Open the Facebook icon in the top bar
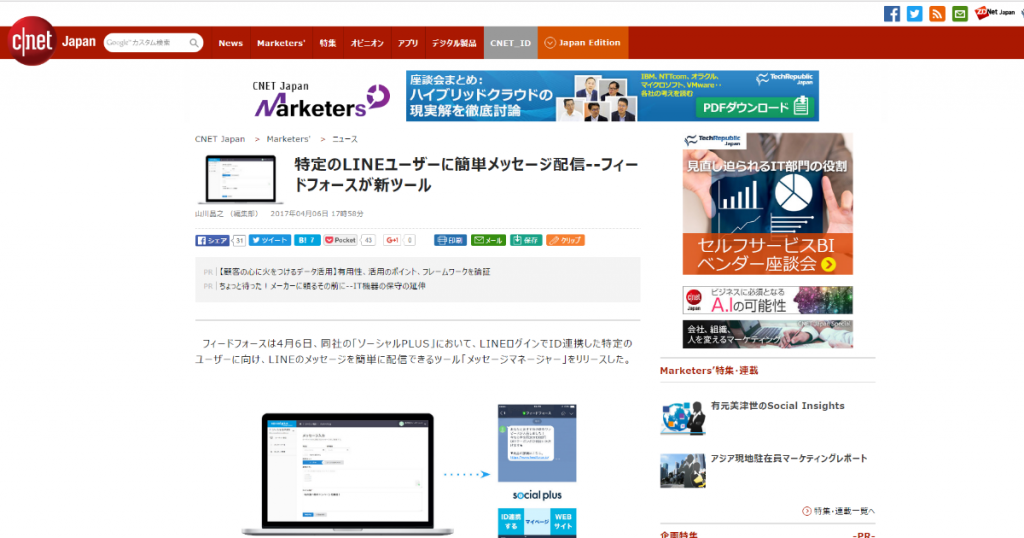Screen dimensions: 1024x538 (x=891, y=14)
